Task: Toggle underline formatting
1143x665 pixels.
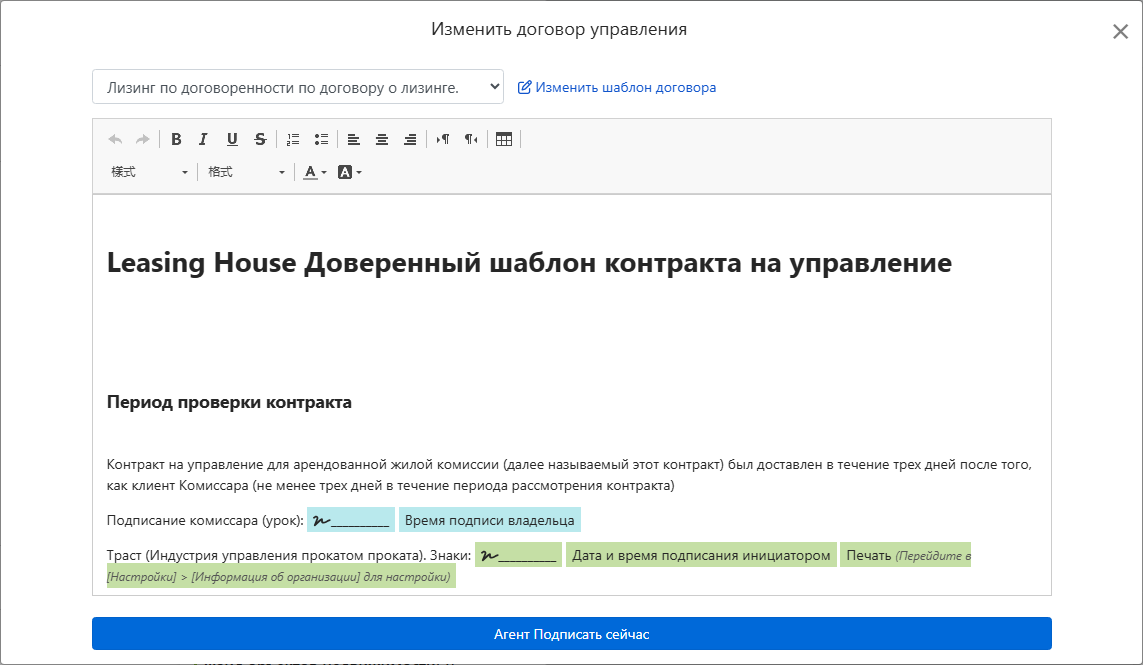Action: (x=232, y=139)
